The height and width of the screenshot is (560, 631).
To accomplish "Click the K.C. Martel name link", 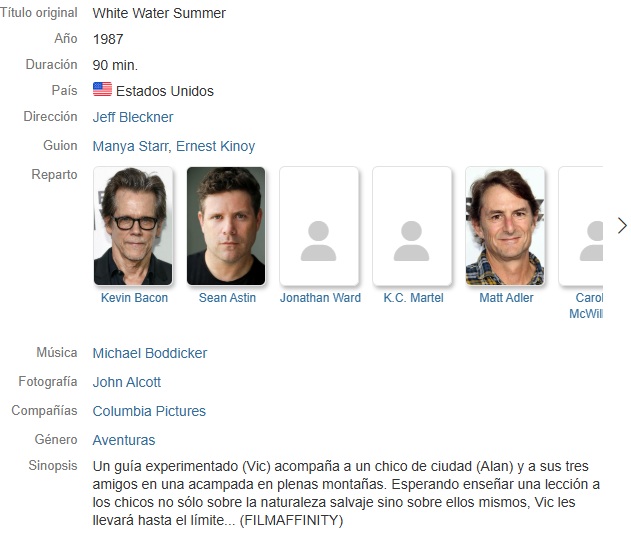I will [413, 298].
